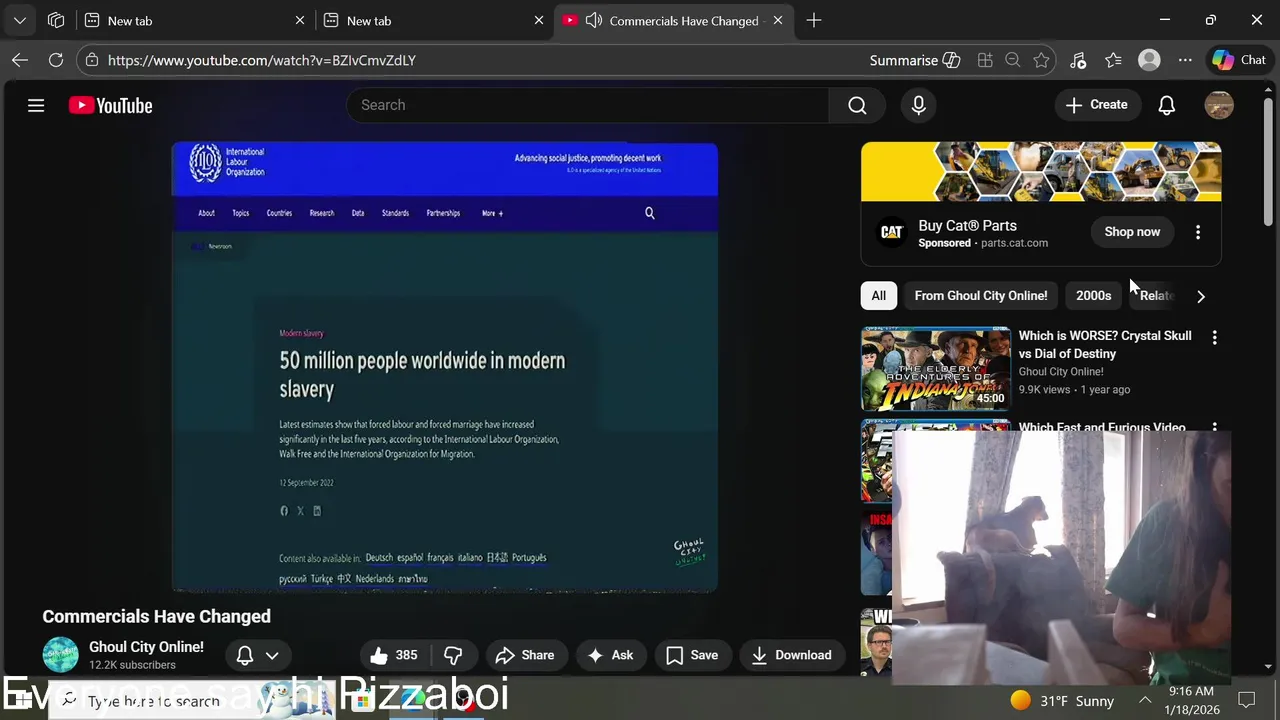Expand subscription notification options chevron

click(272, 655)
